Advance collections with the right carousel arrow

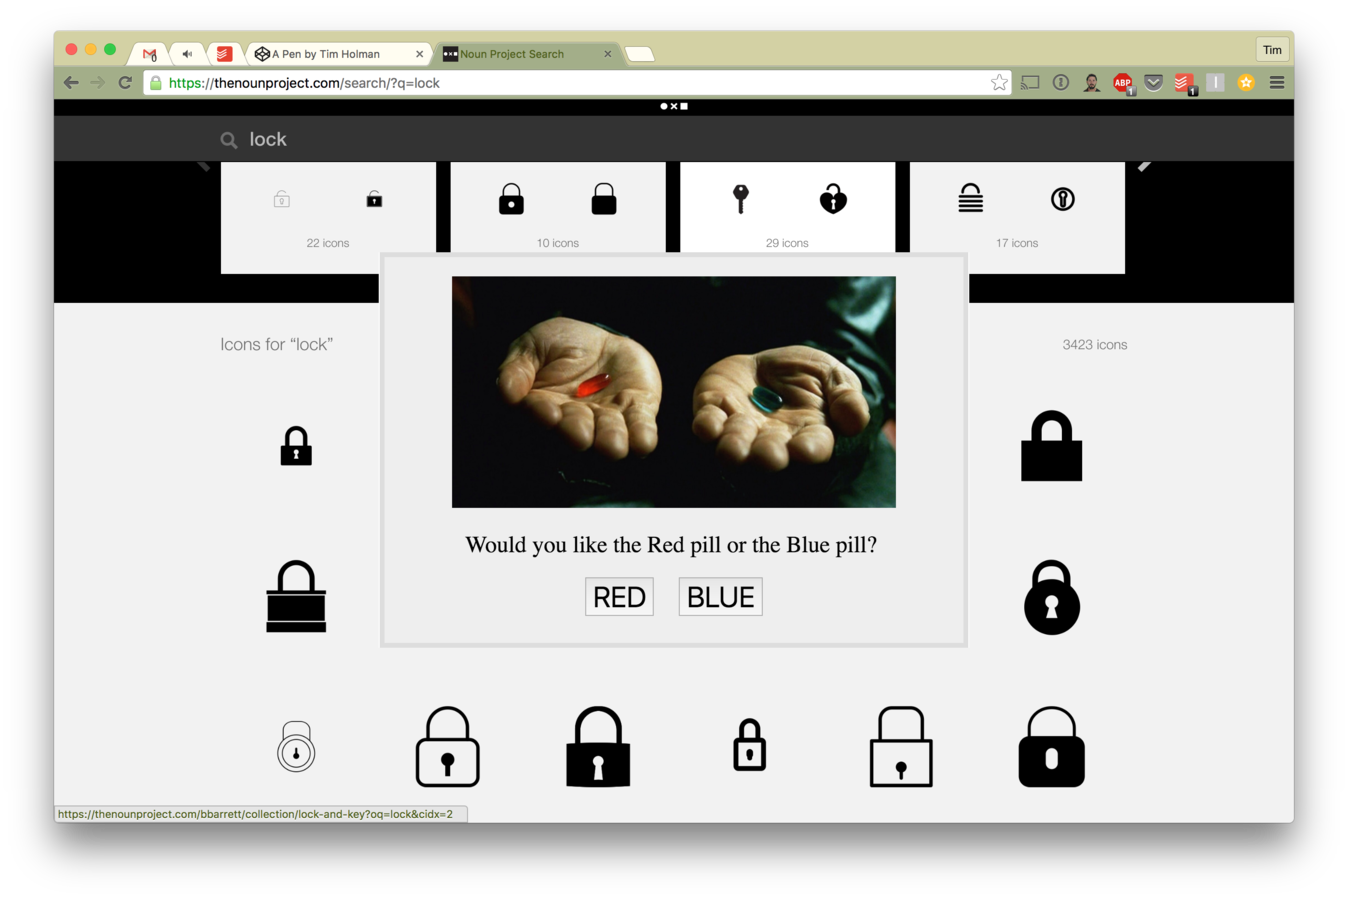click(1144, 166)
